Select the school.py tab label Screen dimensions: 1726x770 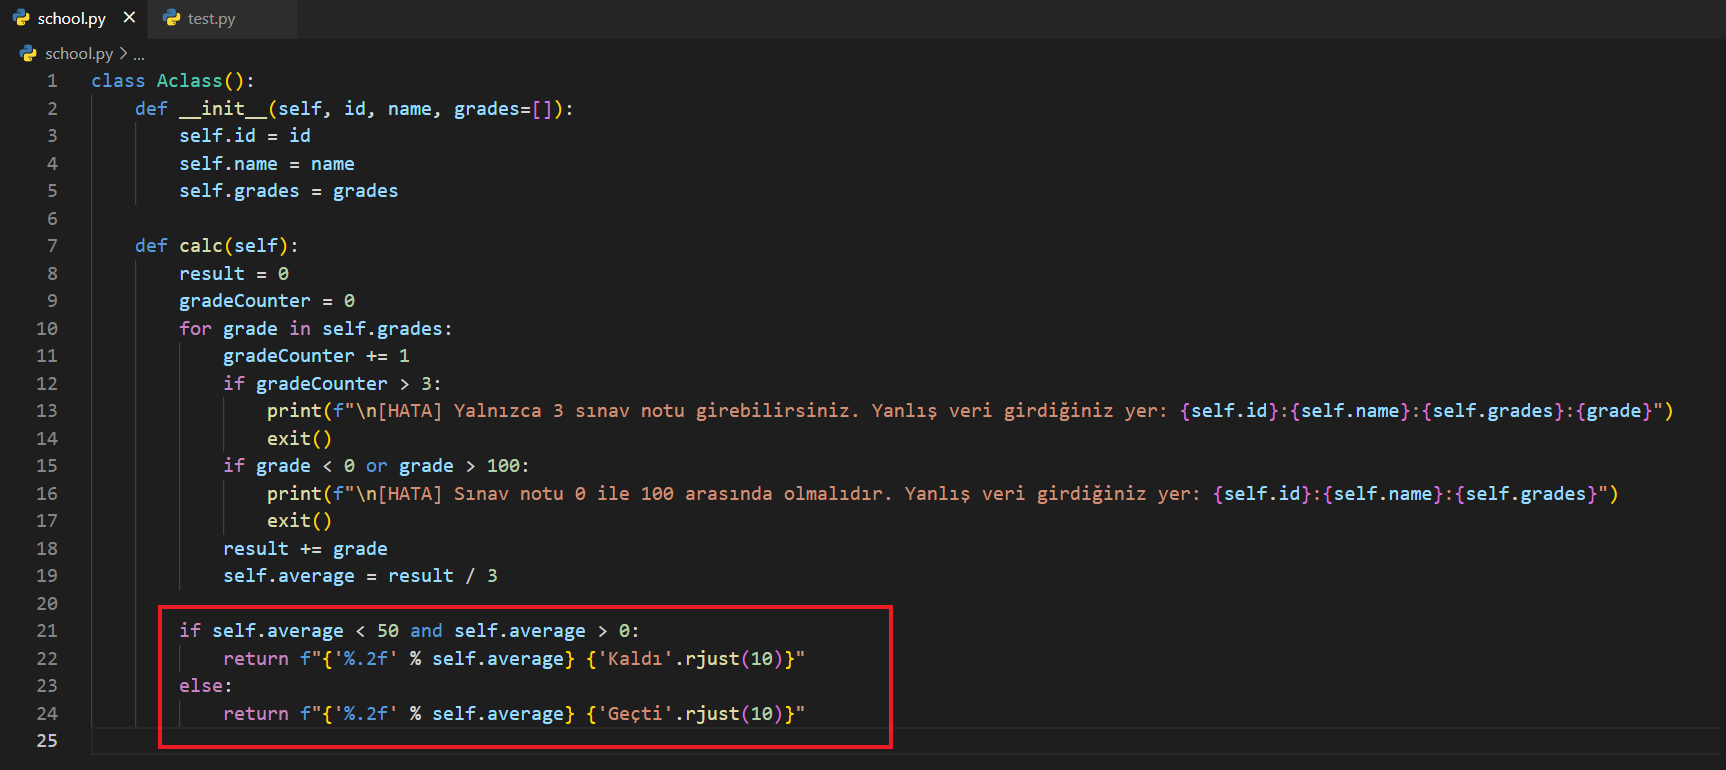71,19
